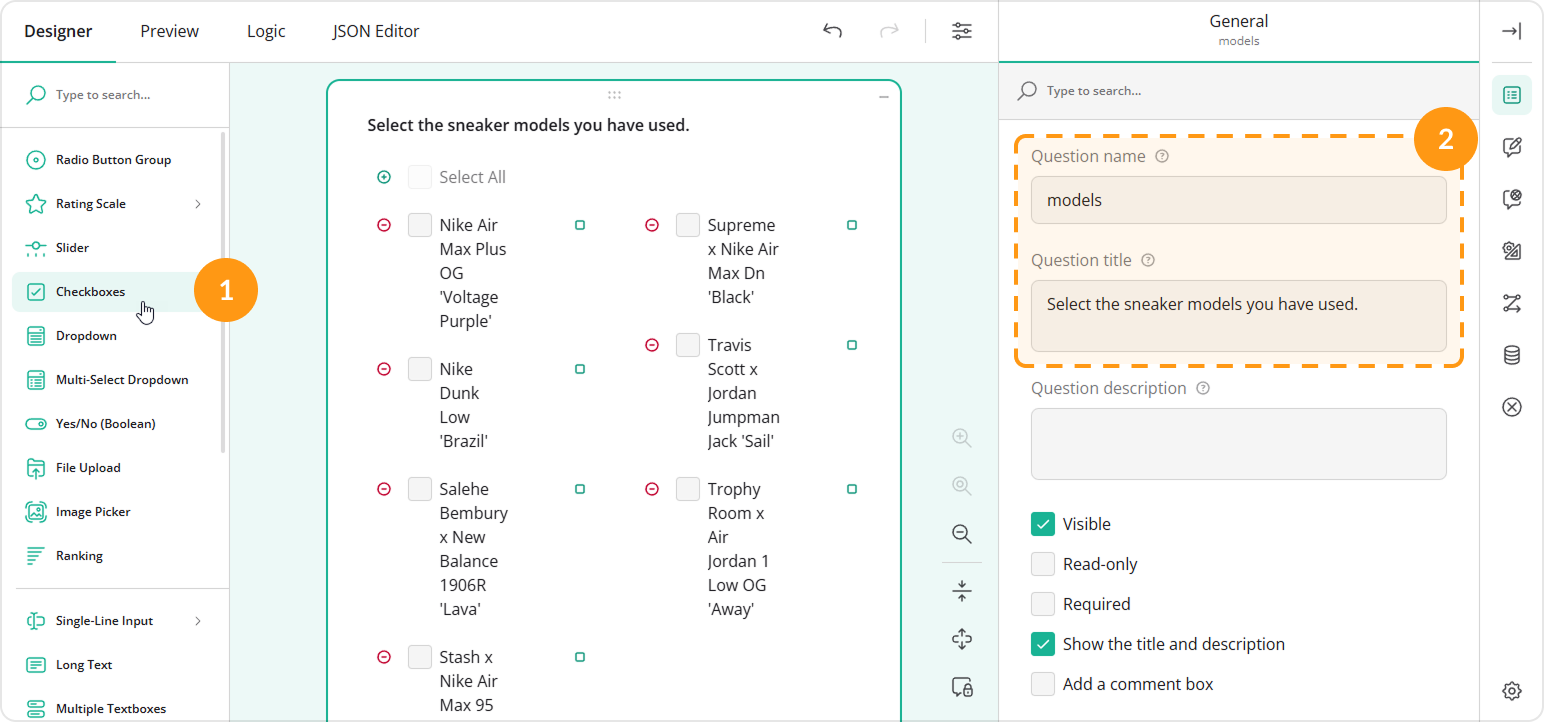Remove the Nike Air Max Plus choice
The height and width of the screenshot is (722, 1544).
coord(384,225)
